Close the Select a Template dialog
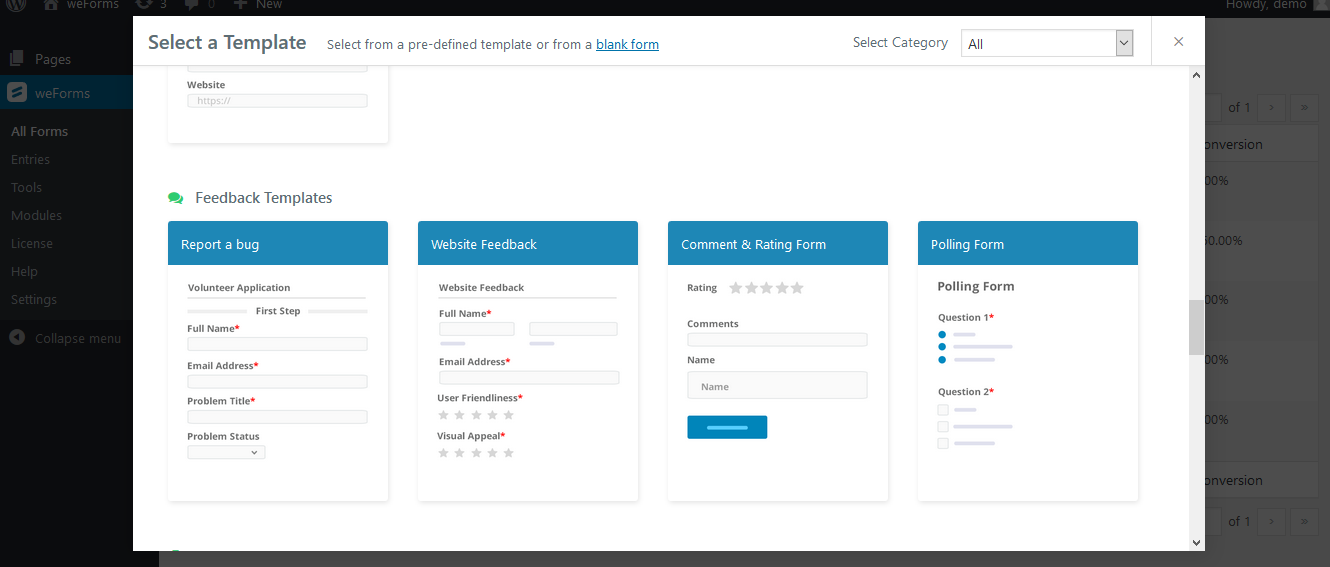The width and height of the screenshot is (1330, 567). pos(1178,42)
